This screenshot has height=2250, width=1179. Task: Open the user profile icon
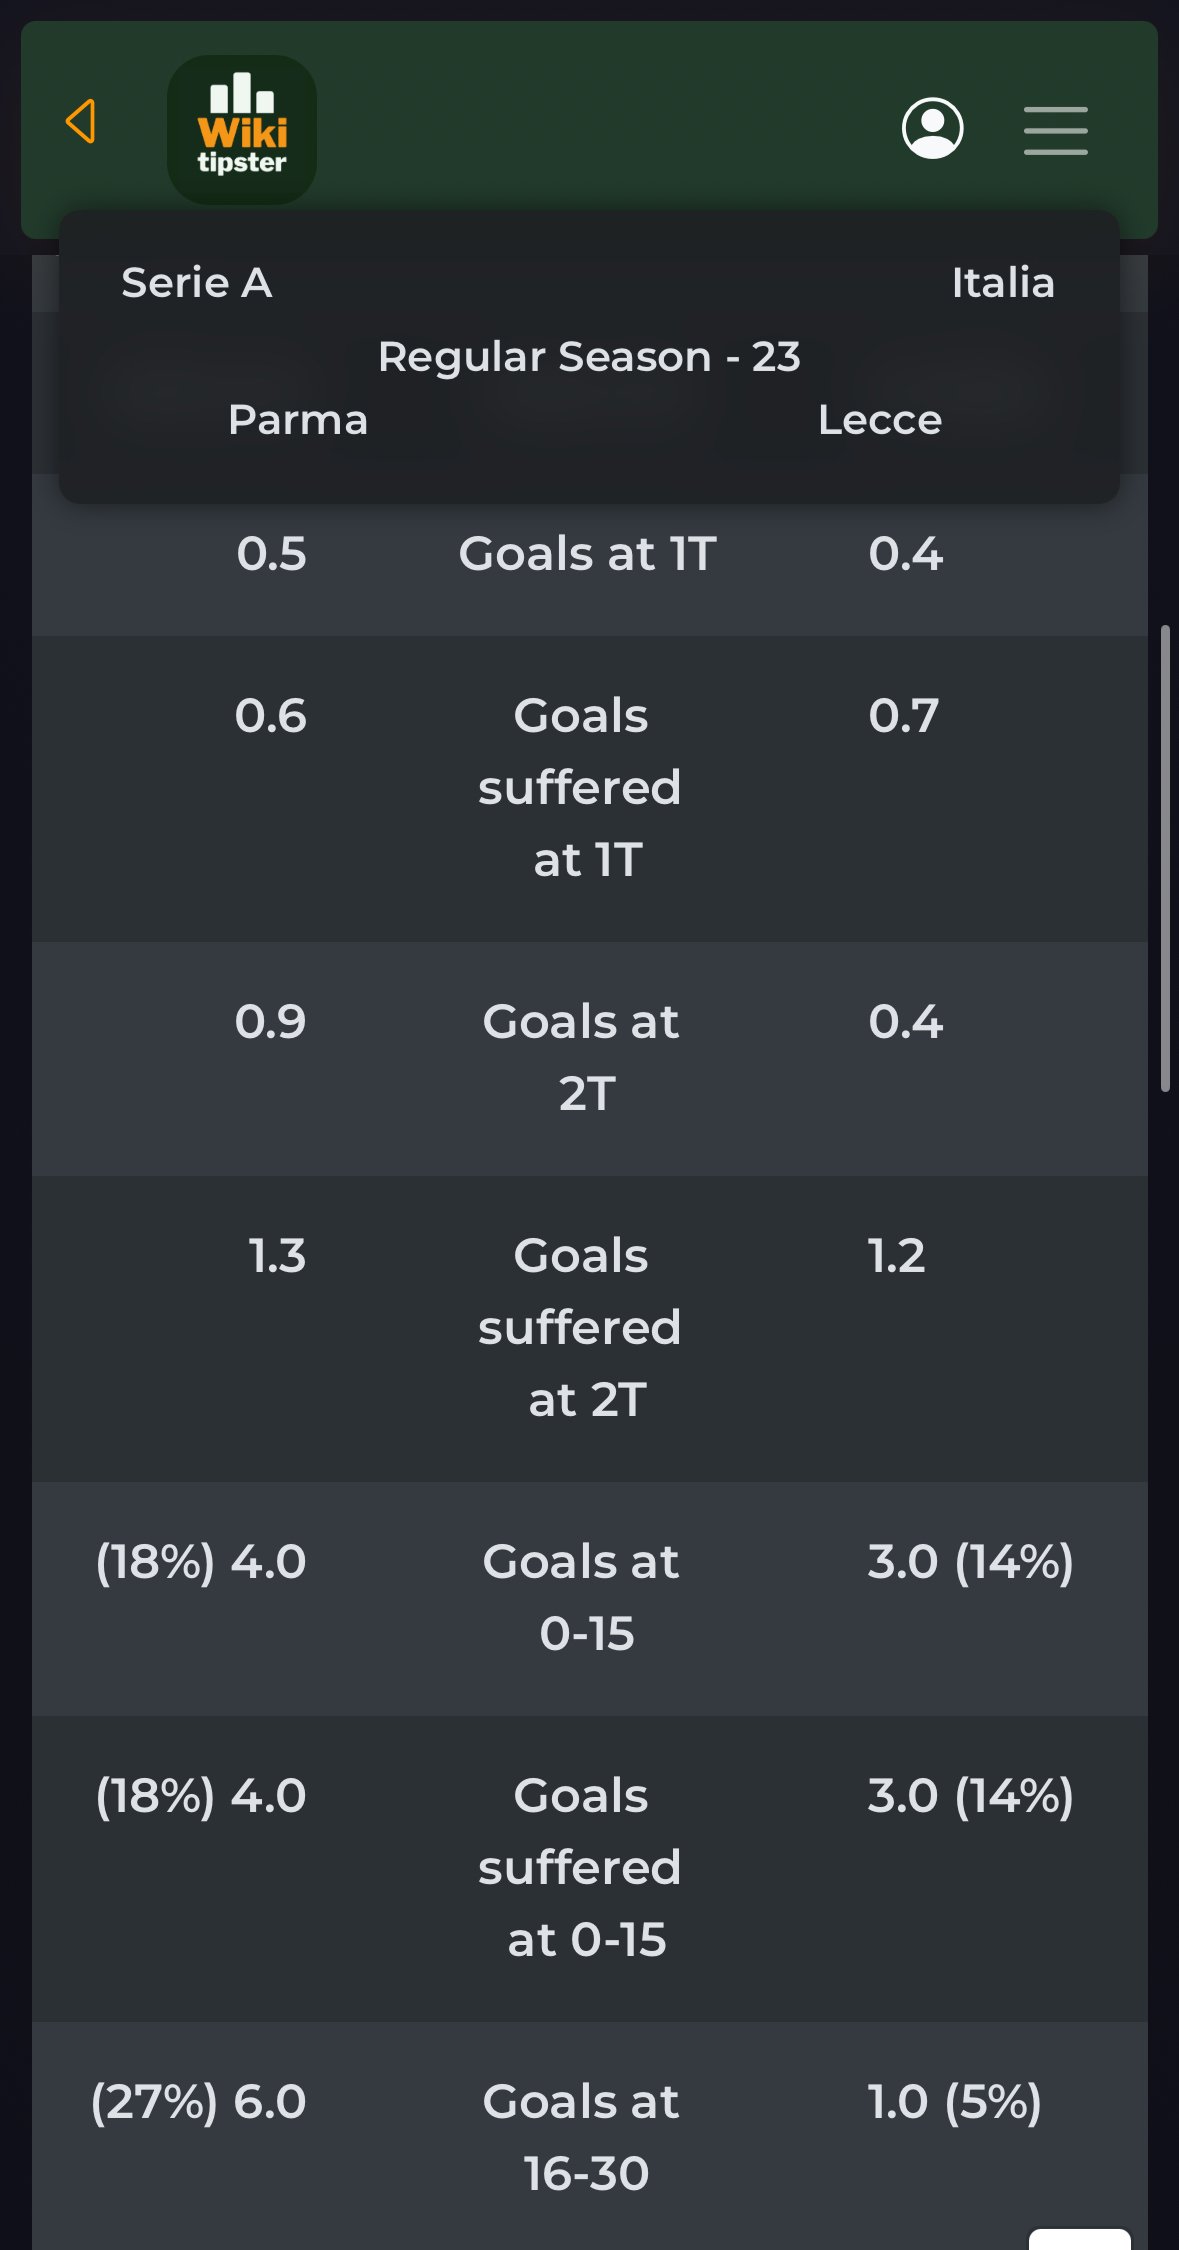tap(932, 128)
